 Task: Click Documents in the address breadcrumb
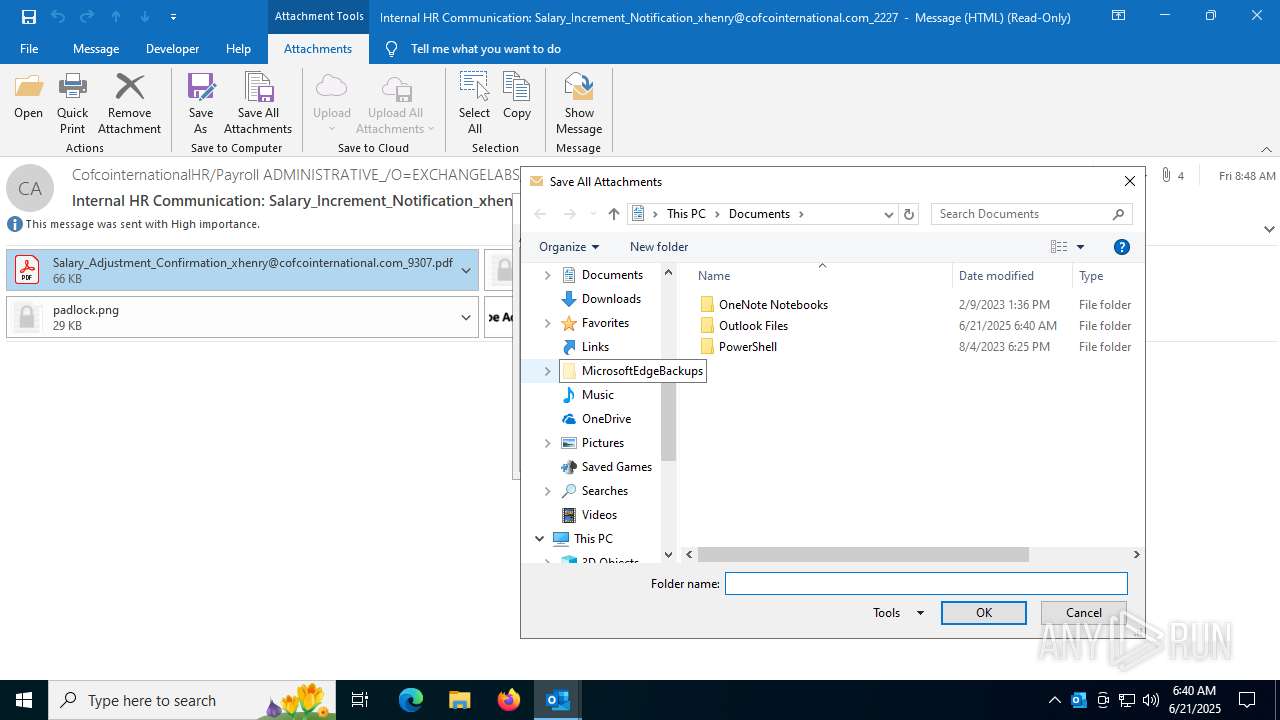[759, 214]
